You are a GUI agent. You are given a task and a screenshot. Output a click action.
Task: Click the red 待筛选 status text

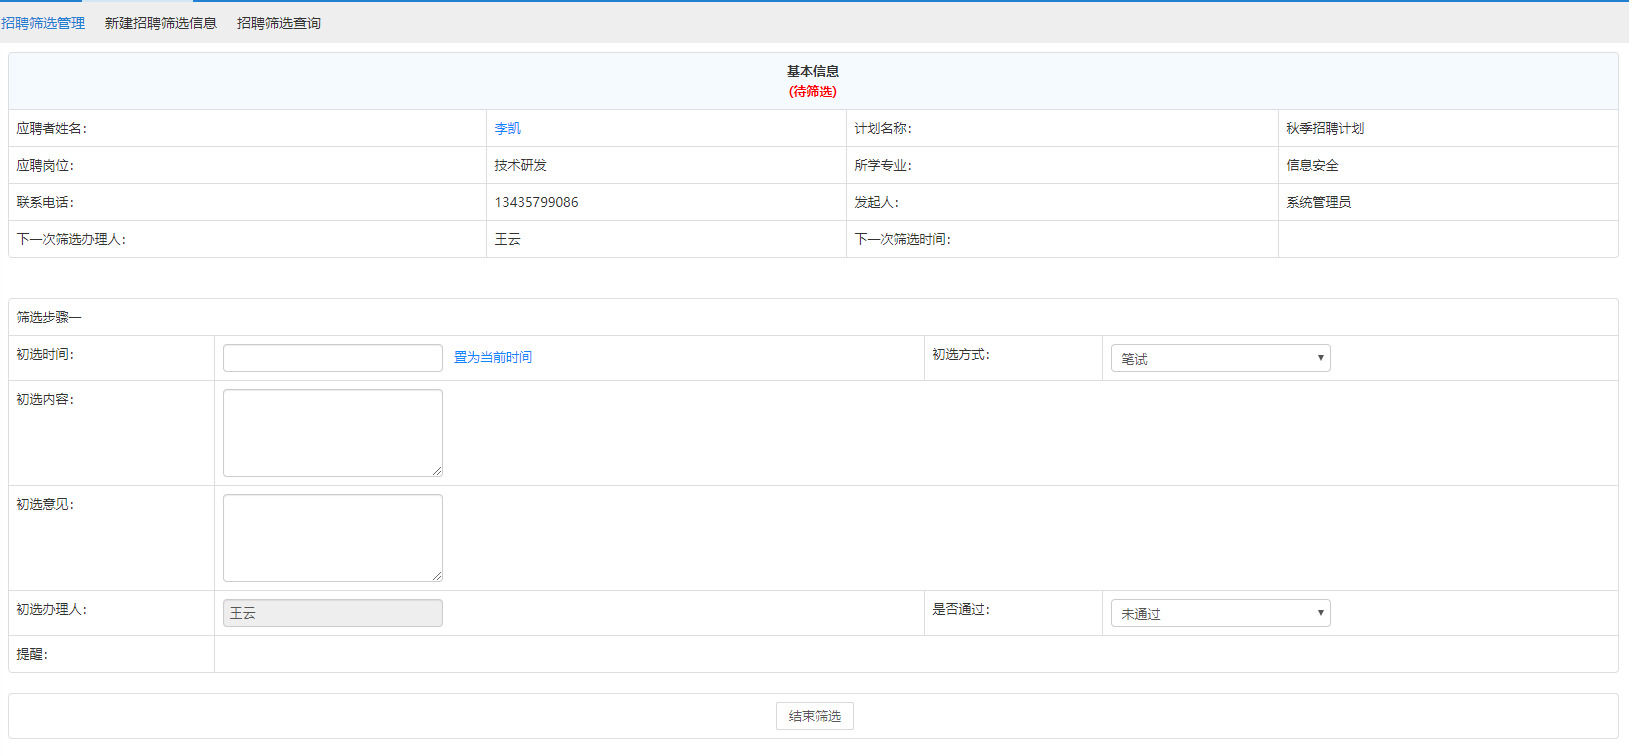pyautogui.click(x=812, y=91)
